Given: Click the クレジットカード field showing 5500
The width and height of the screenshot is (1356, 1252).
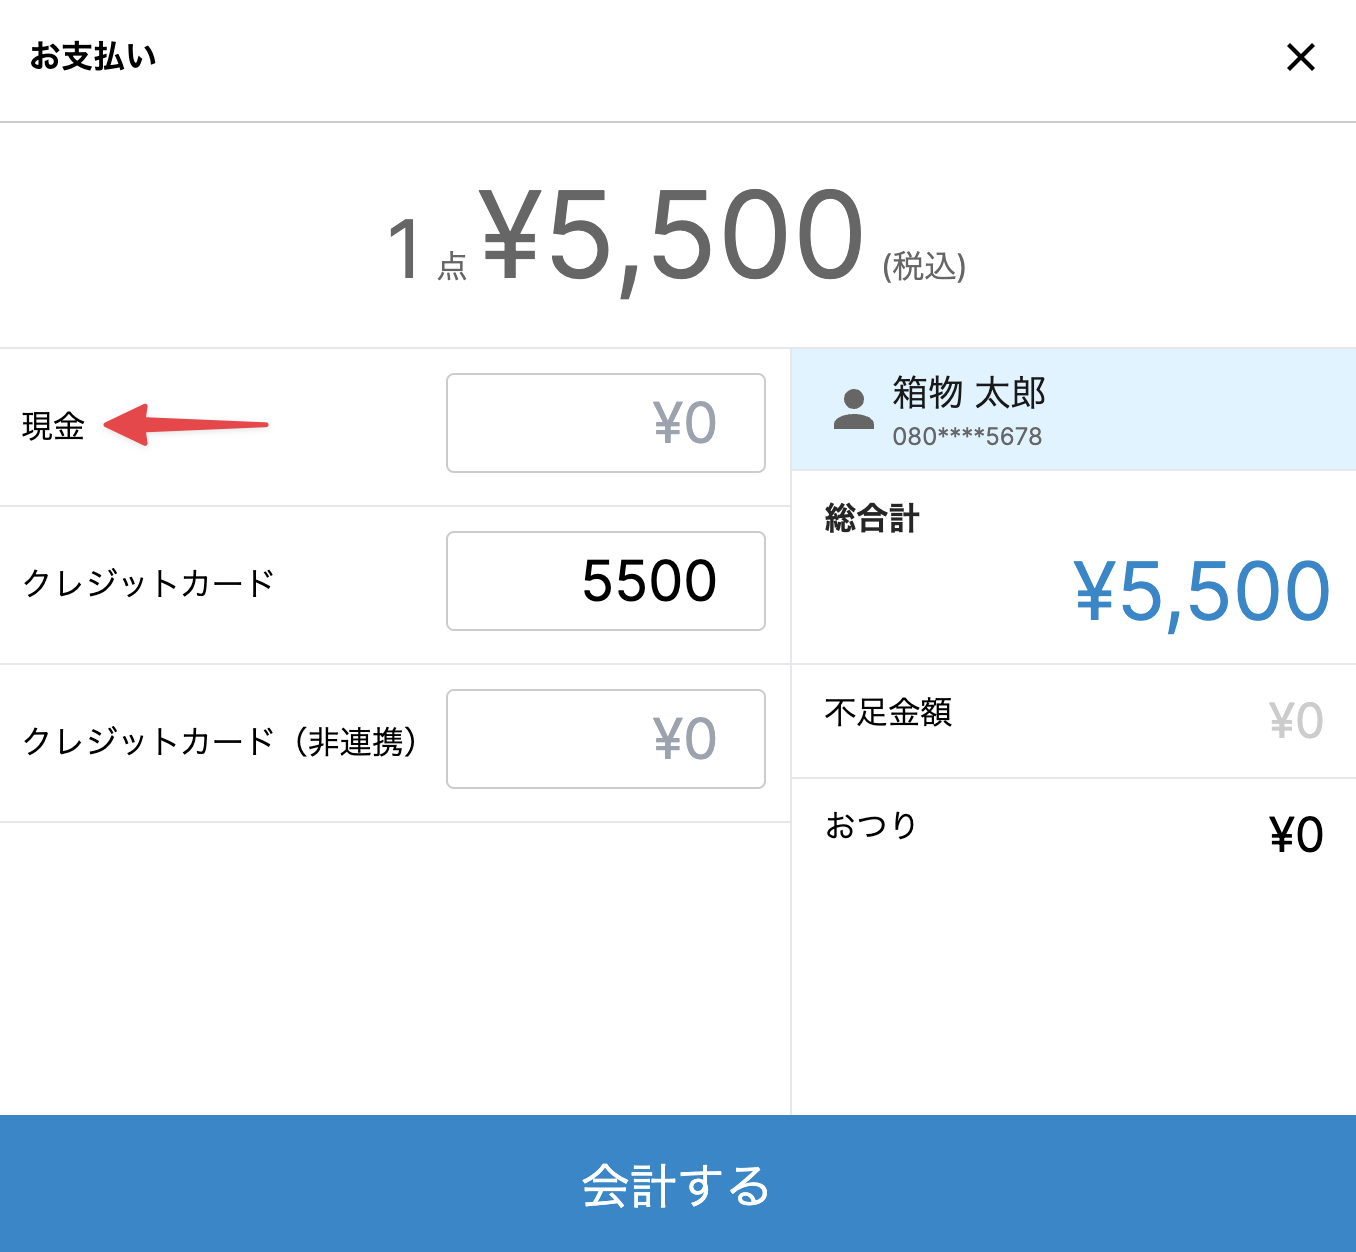Looking at the screenshot, I should (606, 581).
